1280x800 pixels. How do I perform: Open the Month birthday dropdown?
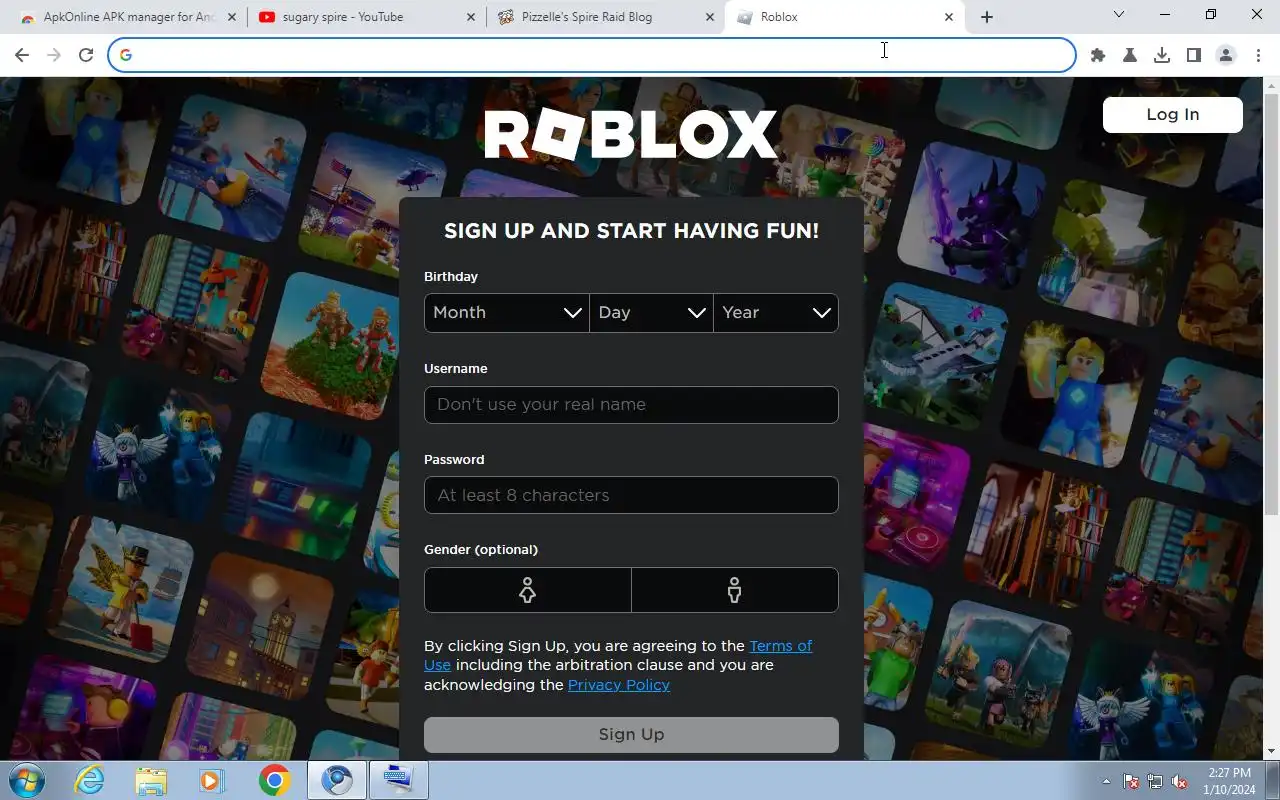pos(506,313)
